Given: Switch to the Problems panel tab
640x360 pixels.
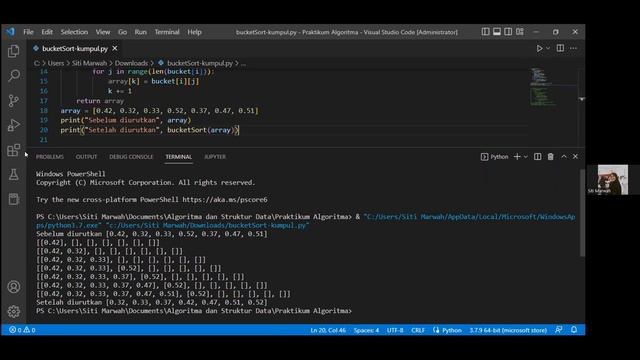Looking at the screenshot, I should click(50, 157).
